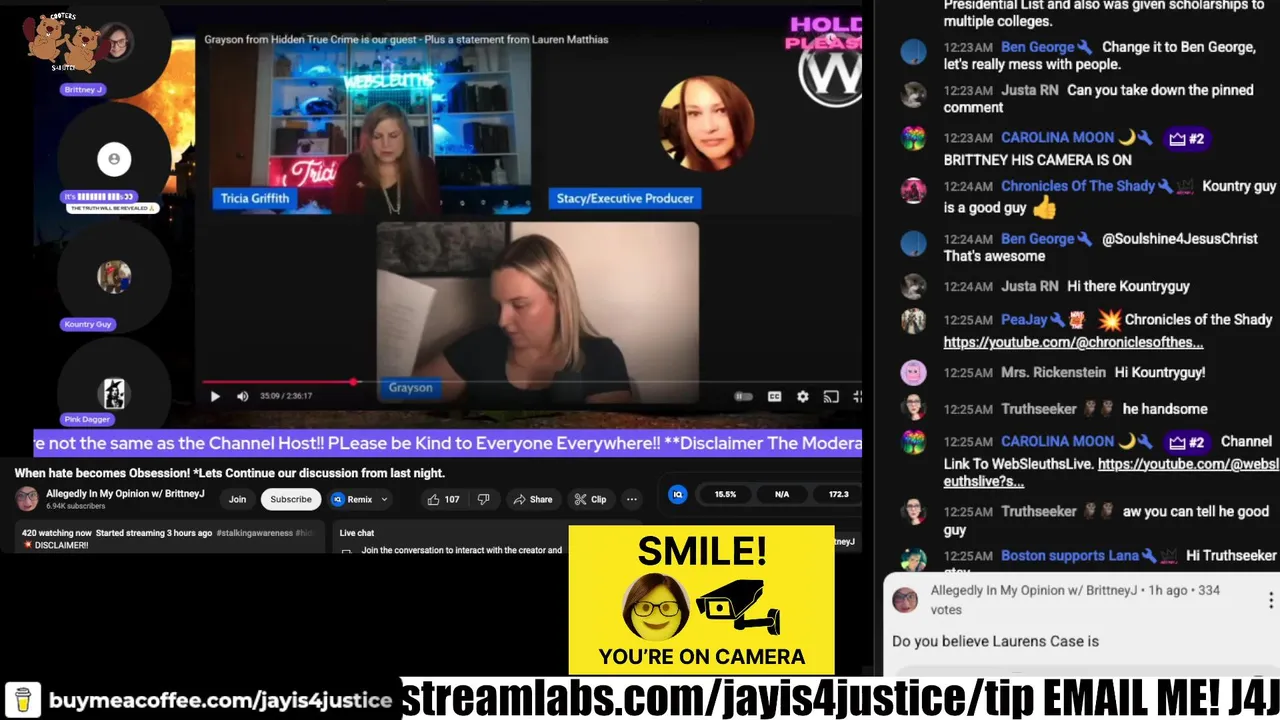Viewport: 1280px width, 720px height.
Task: Like the video showing 107 likes
Action: [x=443, y=499]
